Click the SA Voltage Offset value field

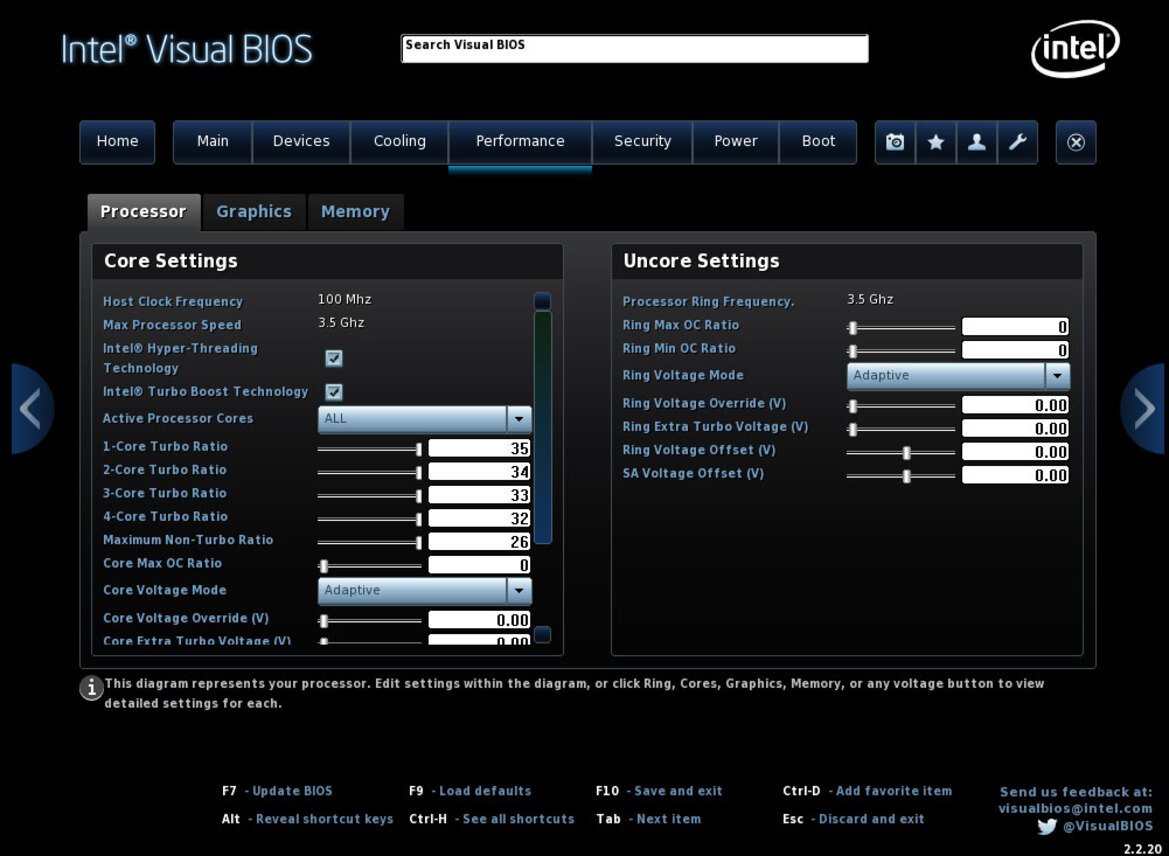point(1015,475)
